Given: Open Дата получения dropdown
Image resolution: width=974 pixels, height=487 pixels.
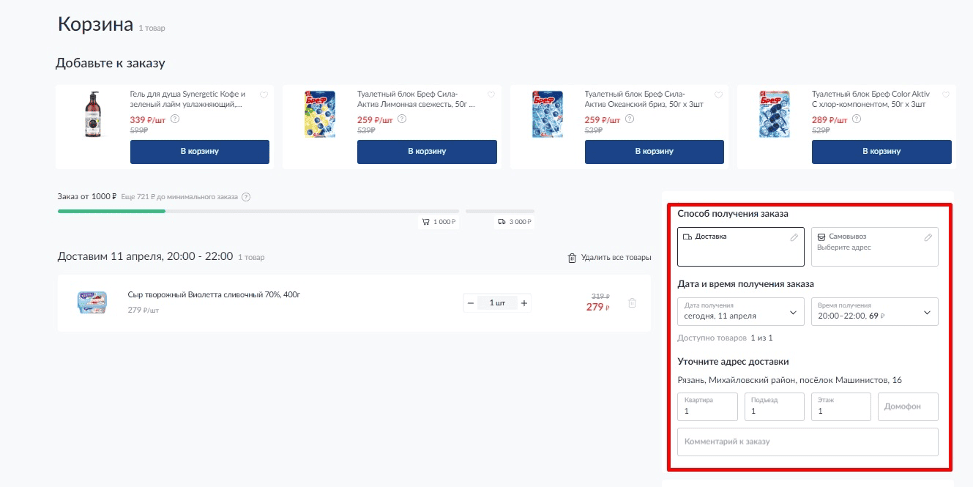Looking at the screenshot, I should [x=740, y=312].
